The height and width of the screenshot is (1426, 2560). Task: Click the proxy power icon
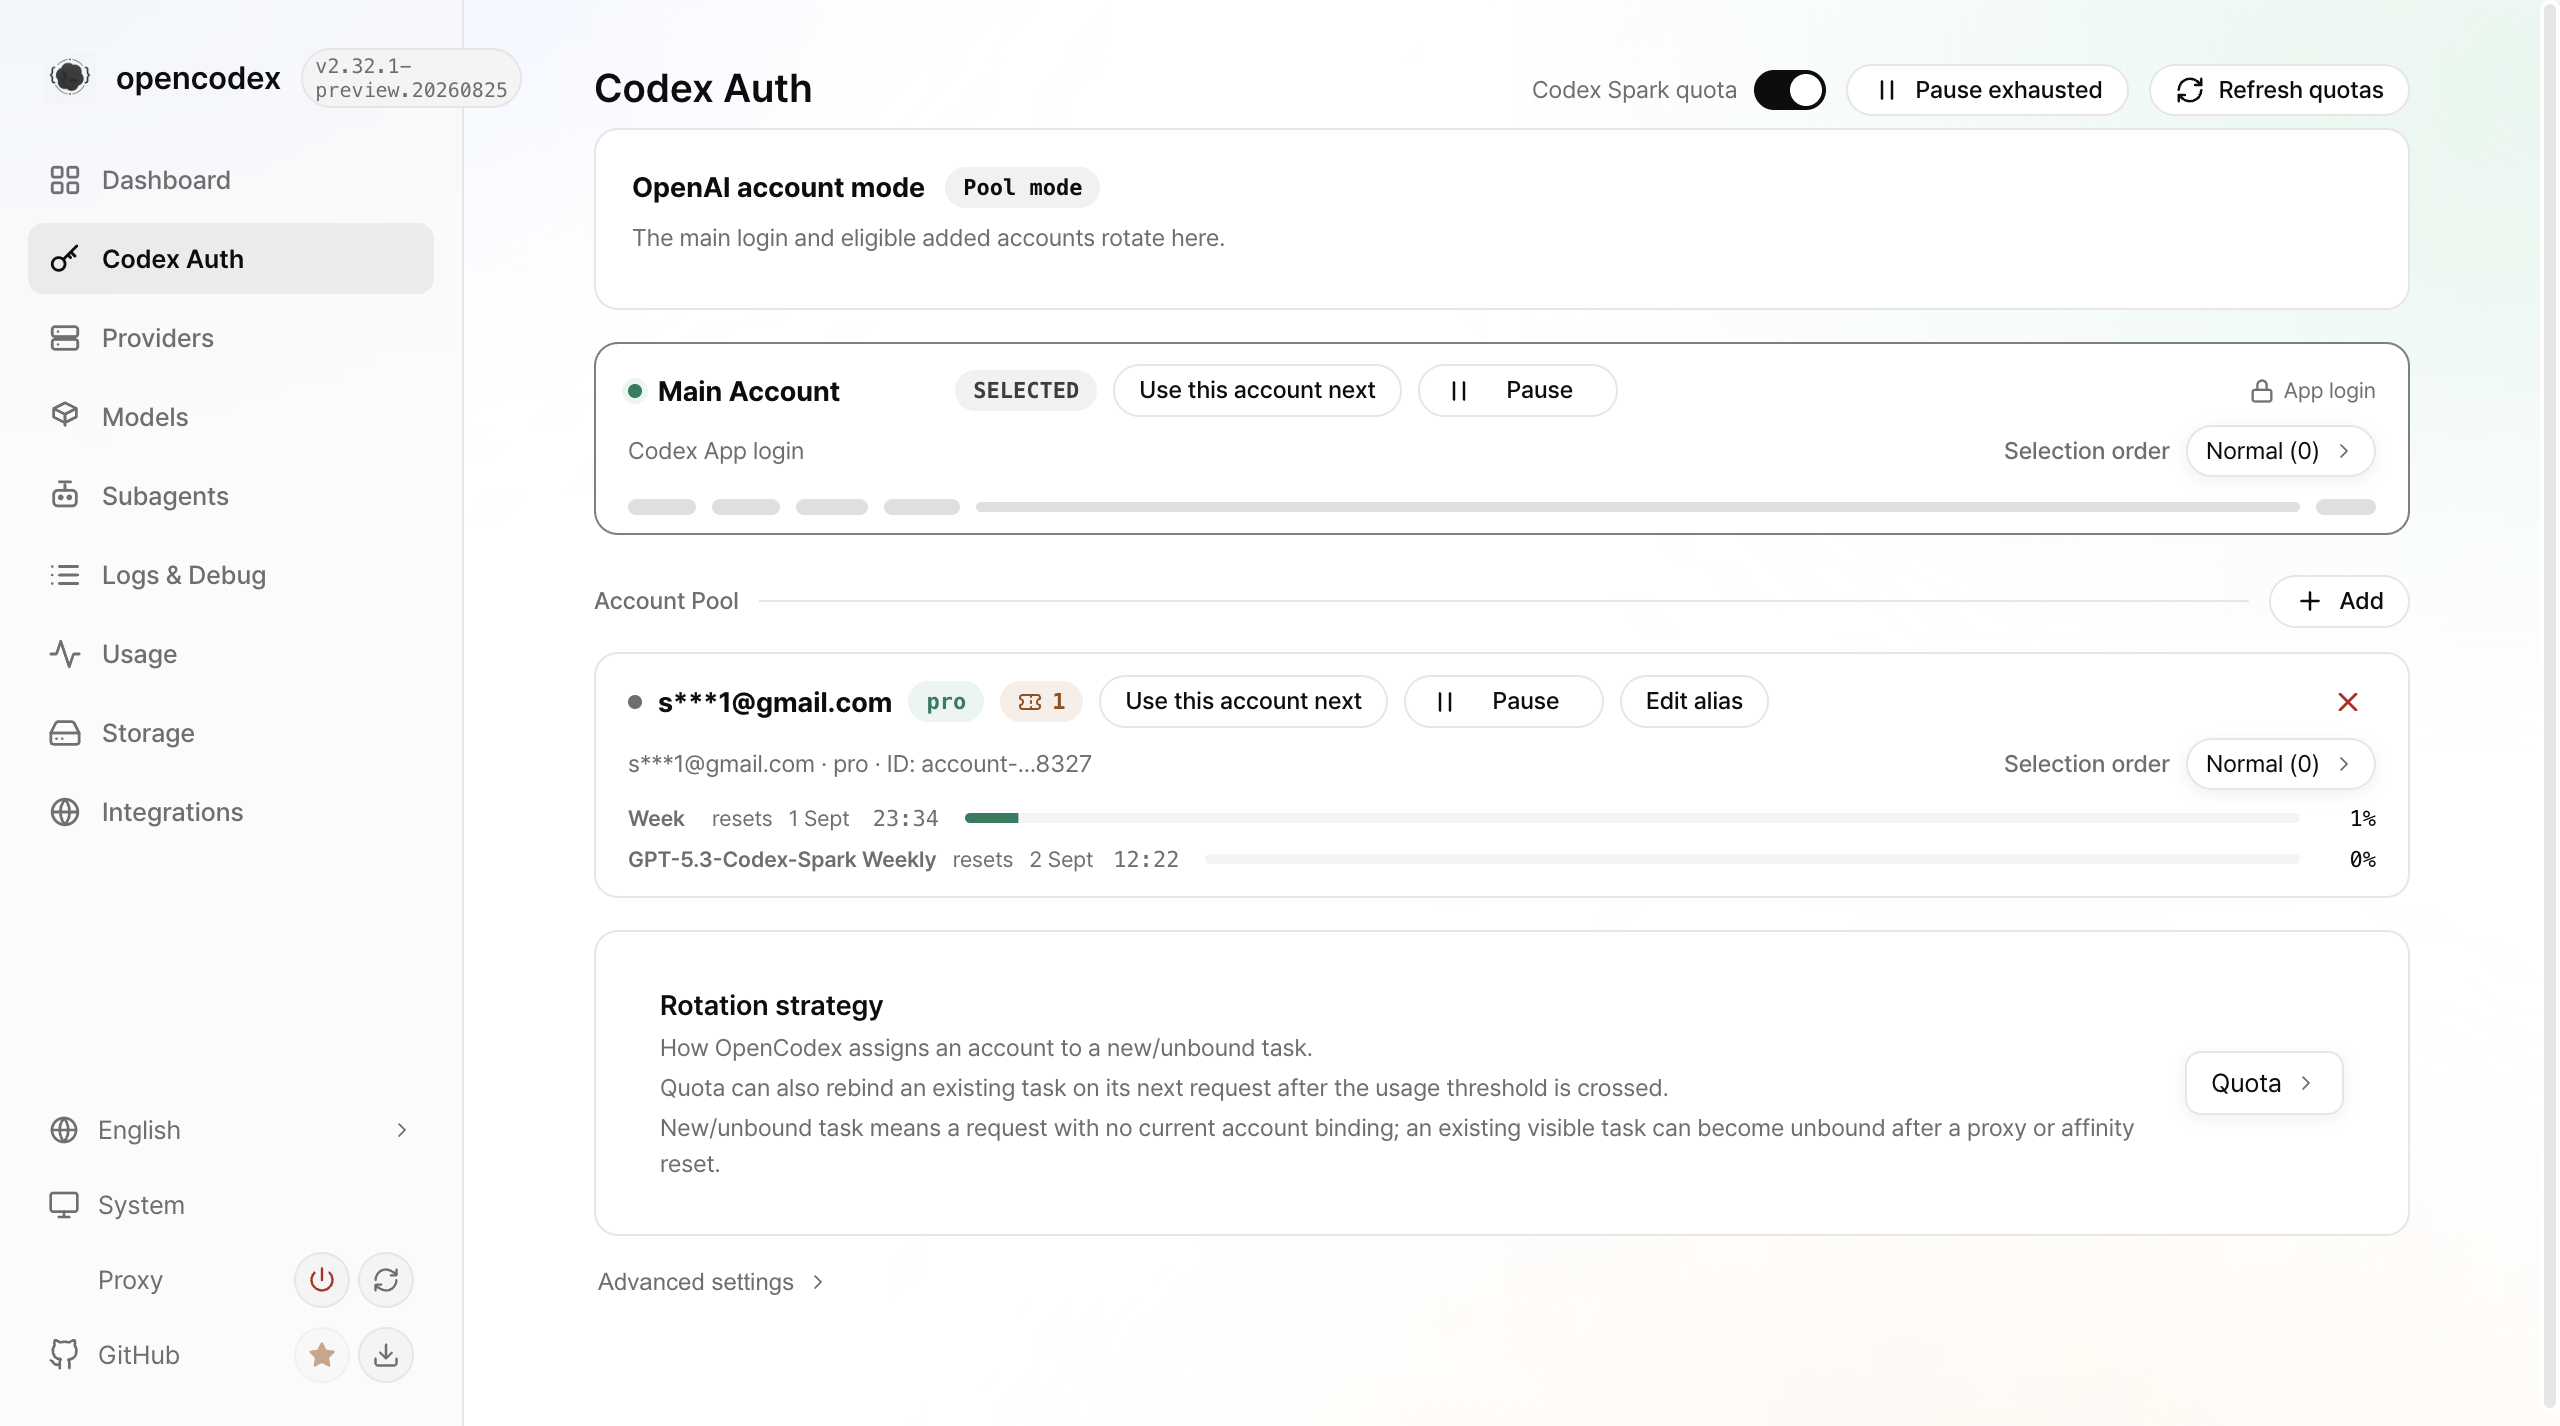[x=321, y=1279]
